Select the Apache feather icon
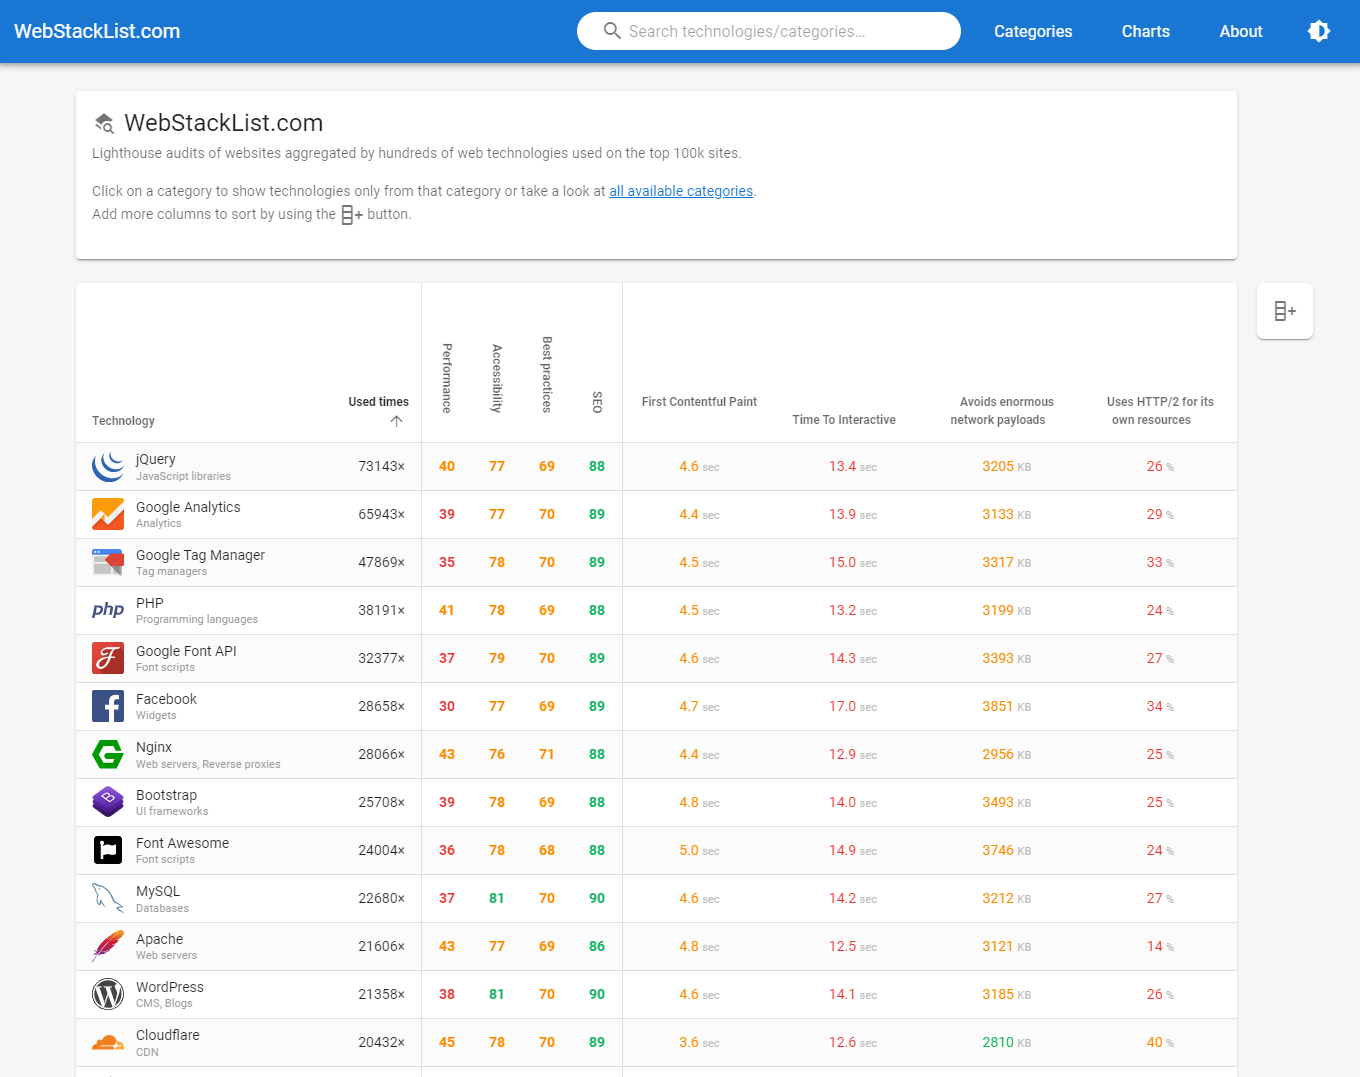 tap(107, 946)
